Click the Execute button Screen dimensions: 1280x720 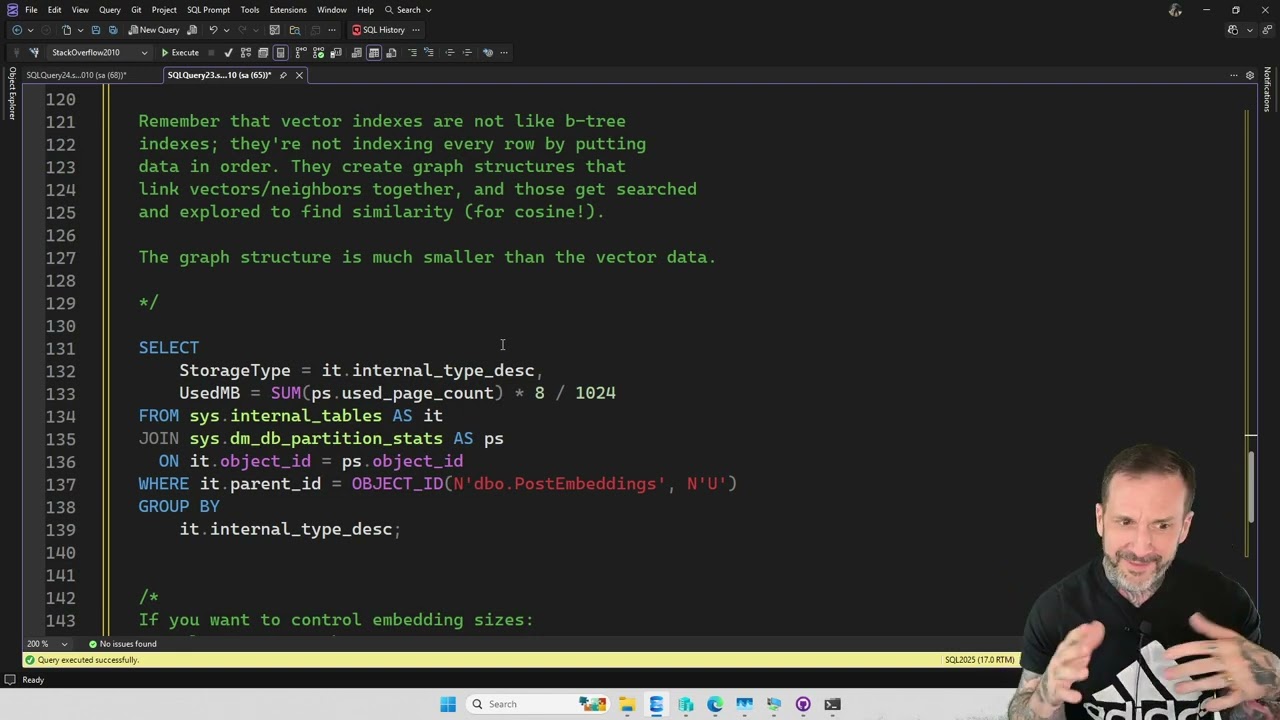tap(180, 52)
